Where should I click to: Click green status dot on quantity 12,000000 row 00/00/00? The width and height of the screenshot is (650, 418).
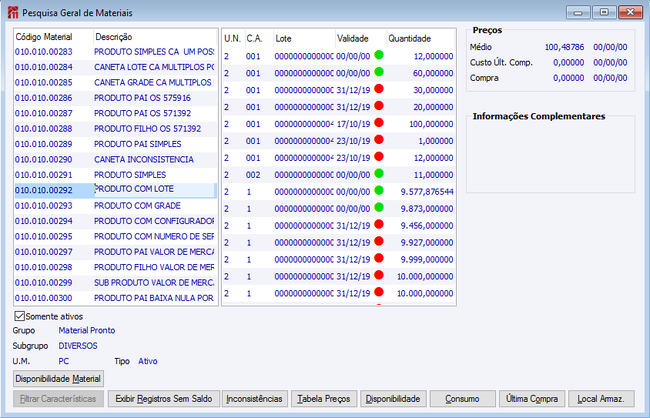point(379,55)
